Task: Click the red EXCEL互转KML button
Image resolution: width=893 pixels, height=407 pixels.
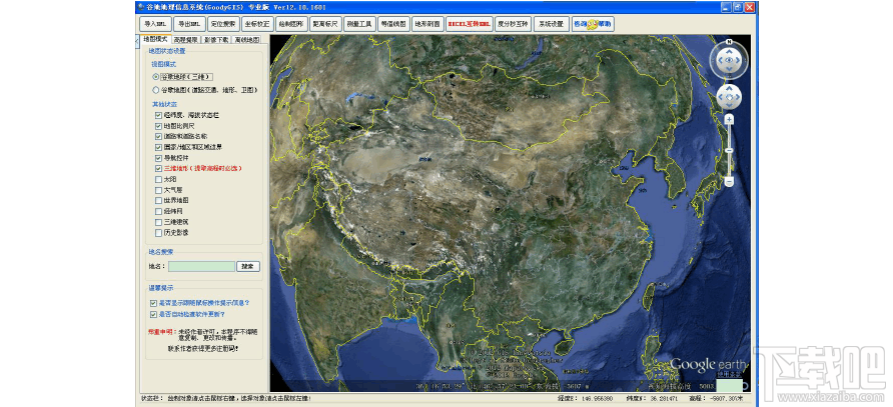Action: coord(469,24)
